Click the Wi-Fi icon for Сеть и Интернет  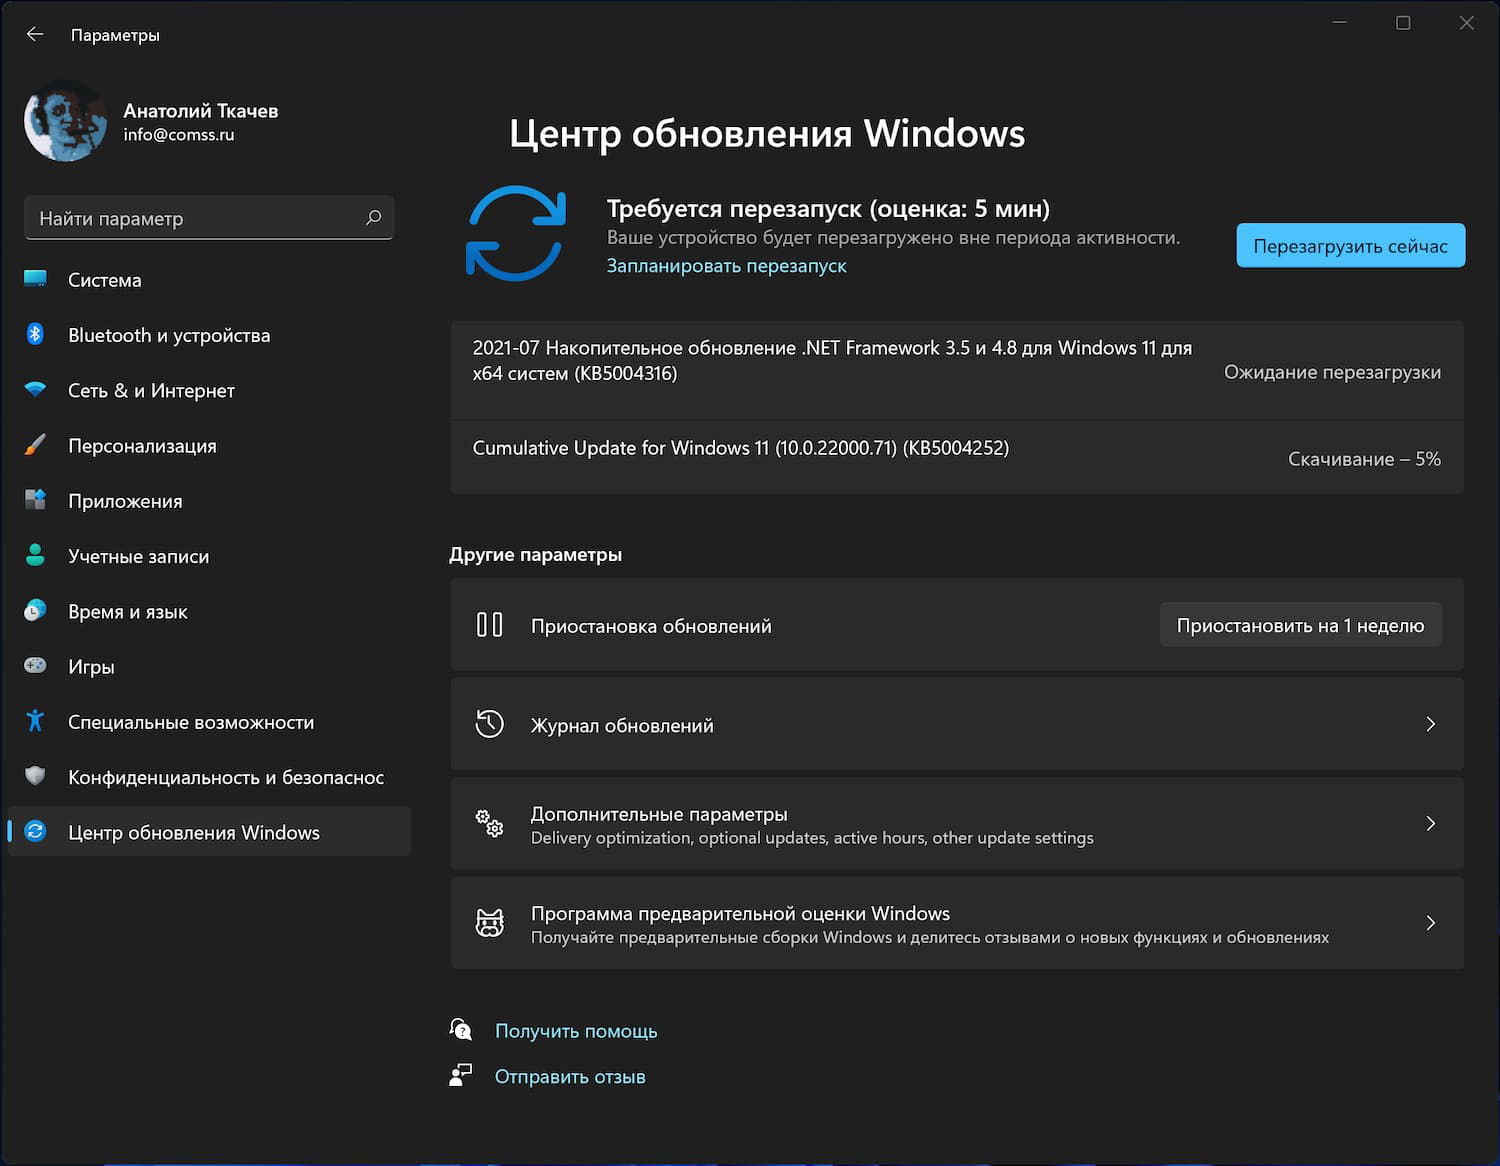[x=36, y=390]
